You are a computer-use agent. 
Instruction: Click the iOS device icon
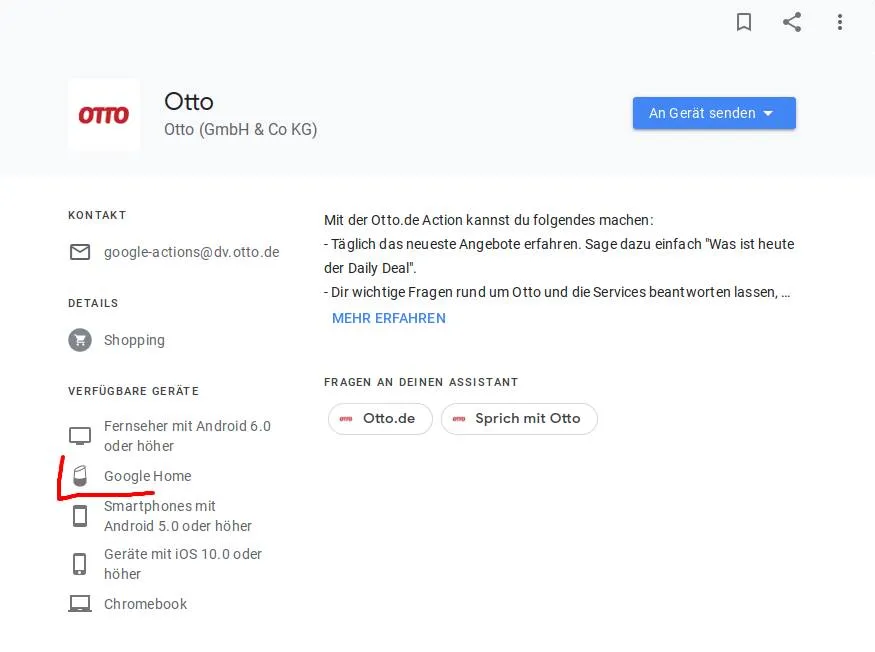tap(80, 564)
